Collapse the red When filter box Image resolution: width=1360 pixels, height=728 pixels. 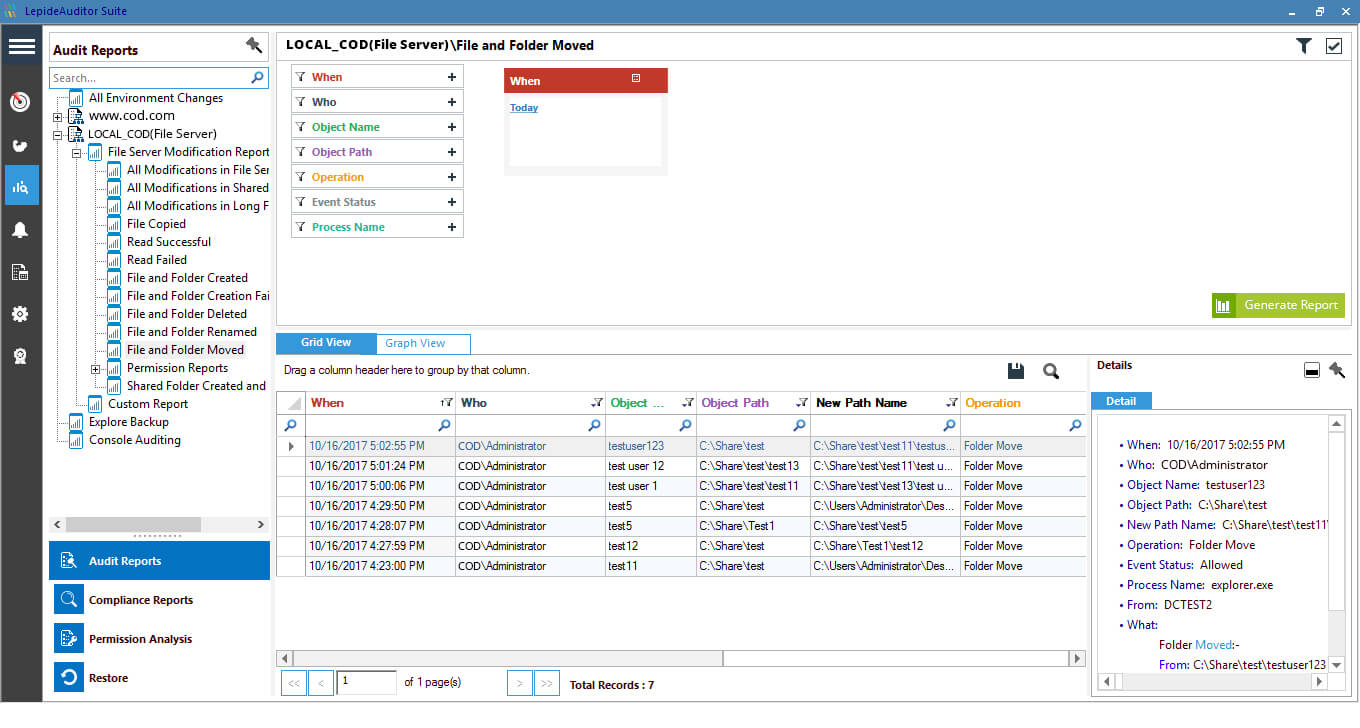[x=636, y=78]
